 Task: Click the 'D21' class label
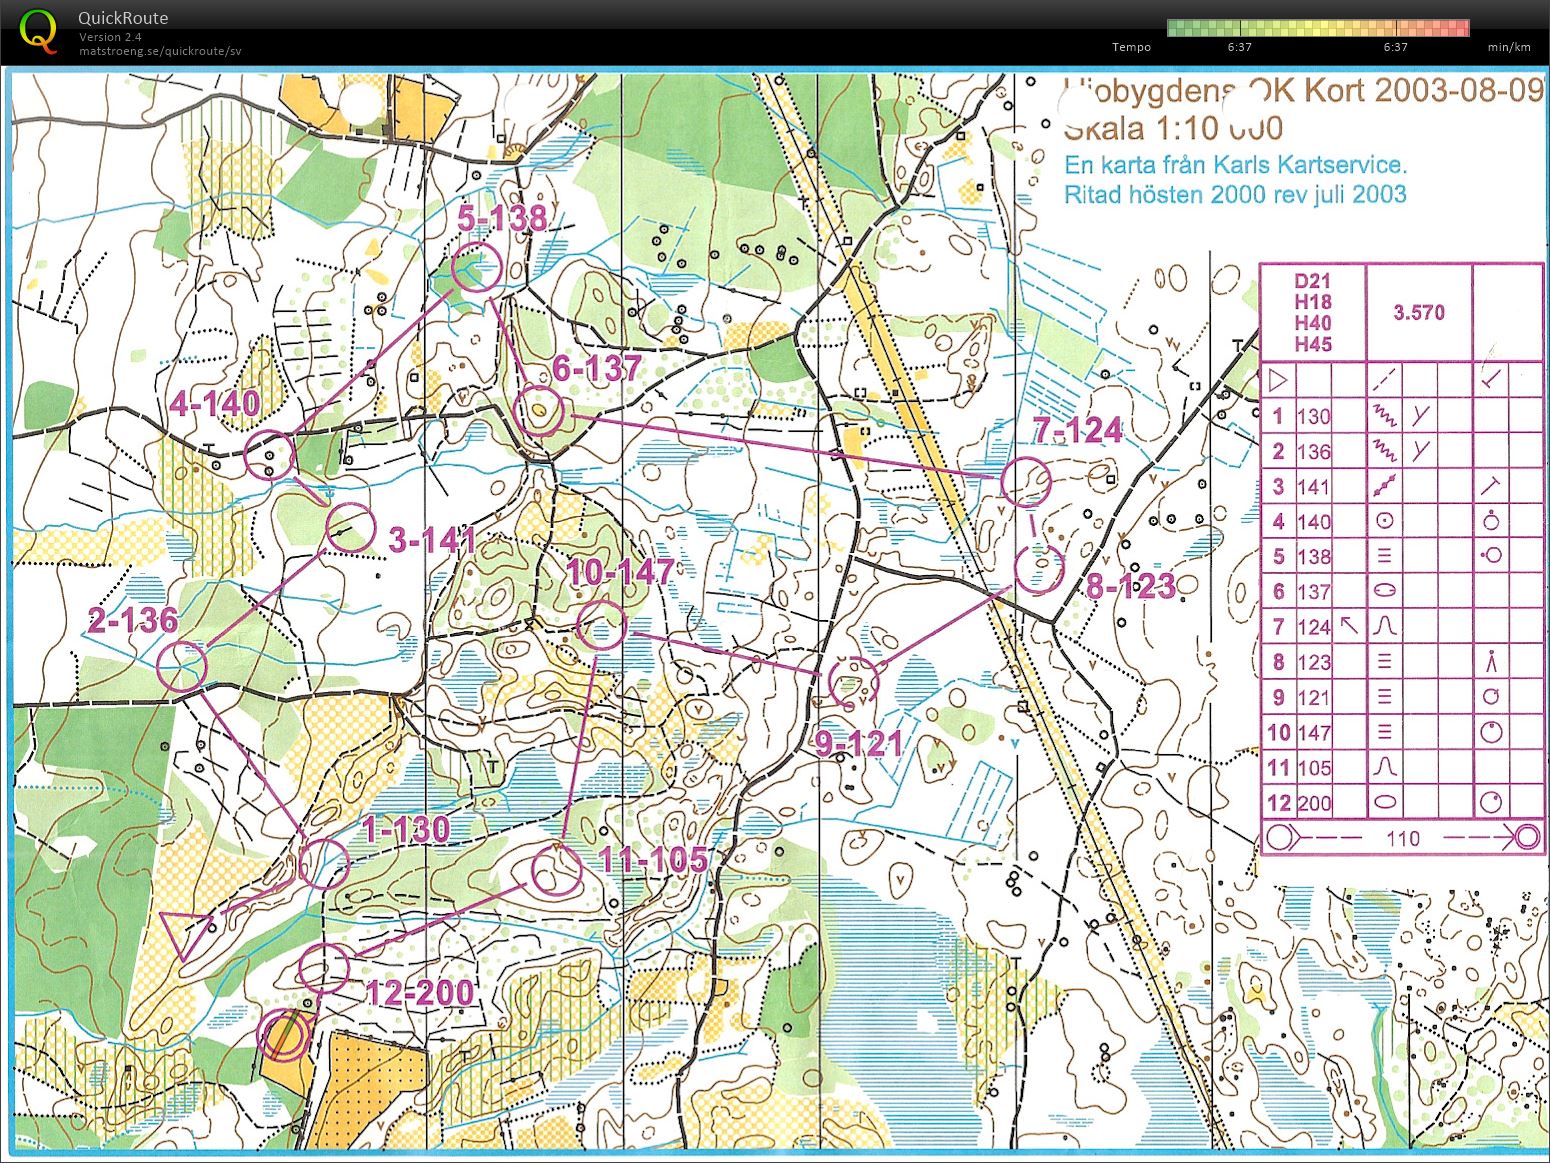(1312, 281)
